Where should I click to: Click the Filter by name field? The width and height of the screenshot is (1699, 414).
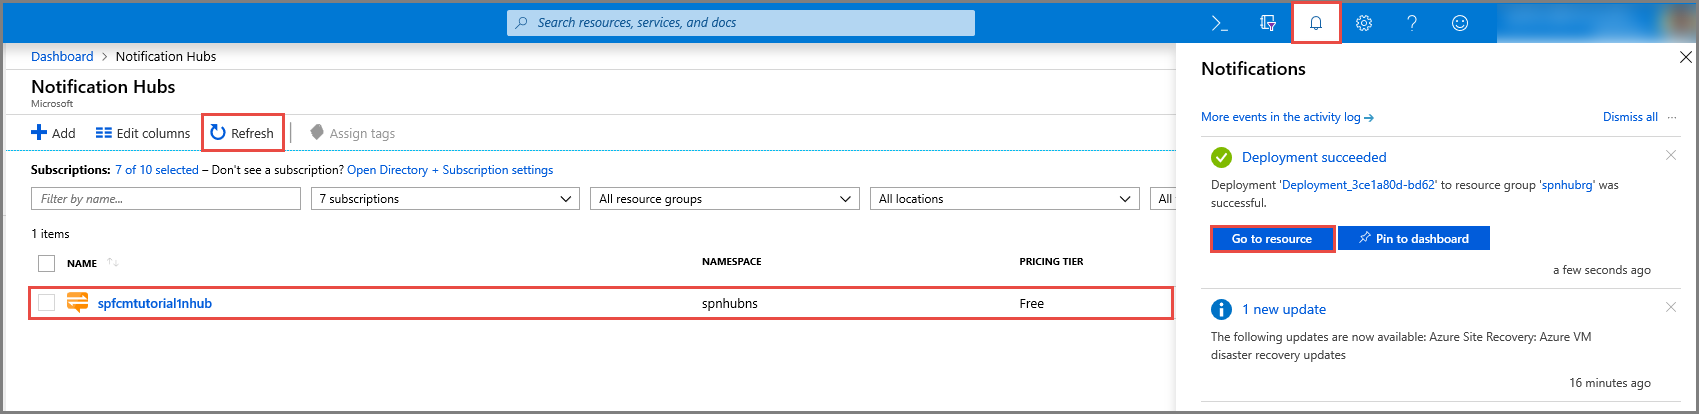(166, 199)
